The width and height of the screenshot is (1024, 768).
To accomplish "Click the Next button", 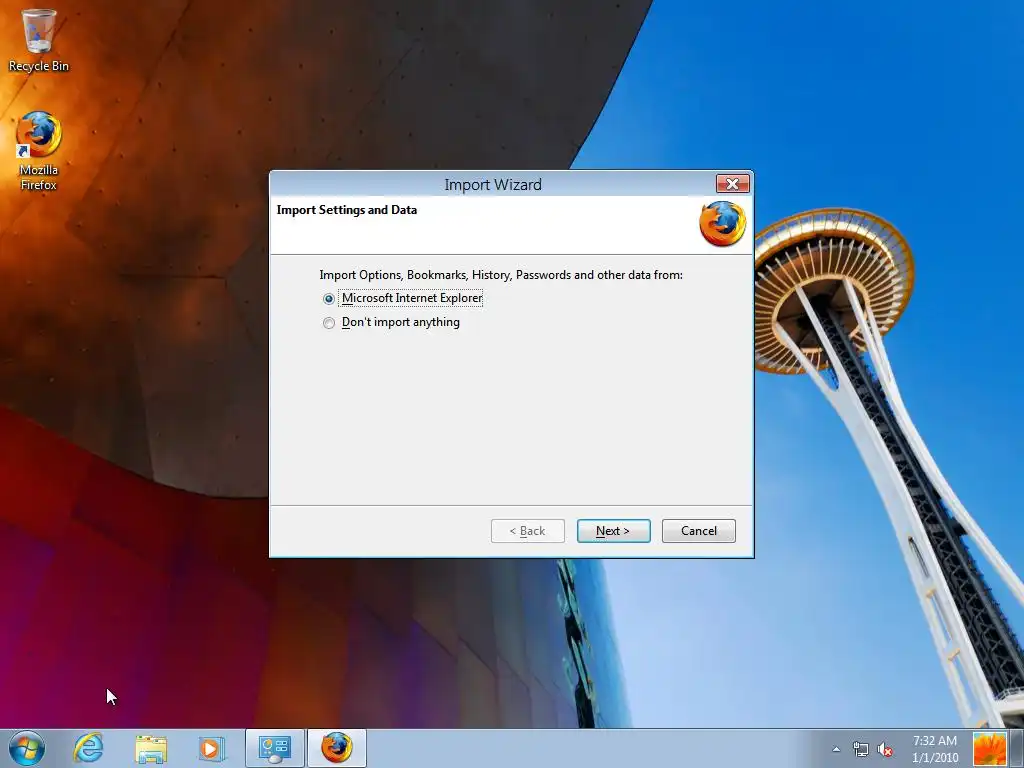I will [613, 531].
